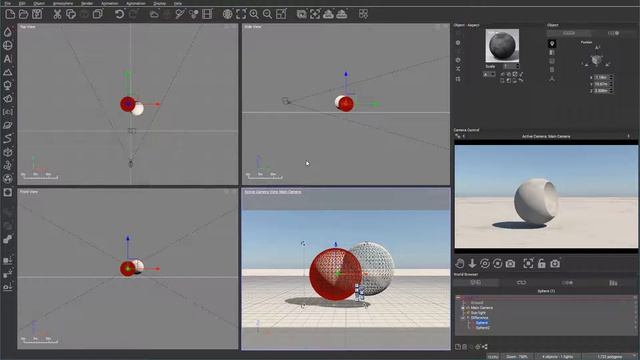This screenshot has height=360, width=640.
Task: Add a plant with the tree icon
Action: pos(8,85)
